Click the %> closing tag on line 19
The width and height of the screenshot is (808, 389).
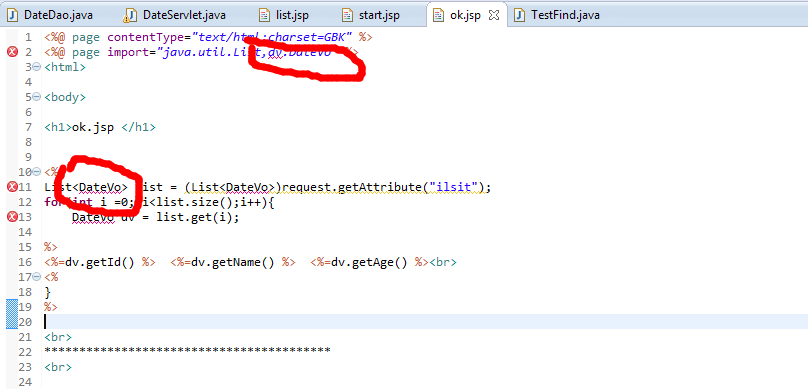(x=51, y=307)
